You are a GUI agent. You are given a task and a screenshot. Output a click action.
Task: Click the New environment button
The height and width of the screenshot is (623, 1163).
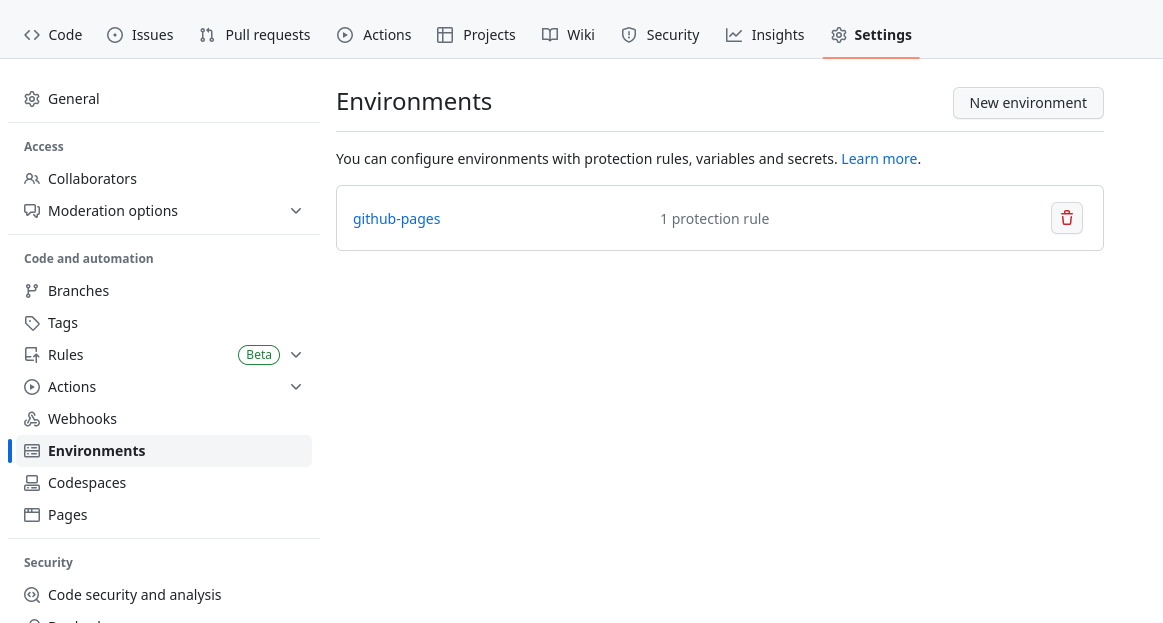pos(1028,103)
